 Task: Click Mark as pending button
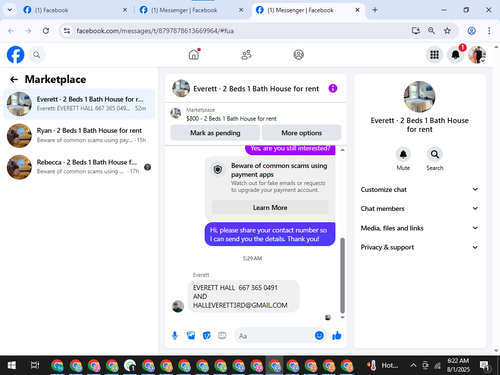click(215, 133)
